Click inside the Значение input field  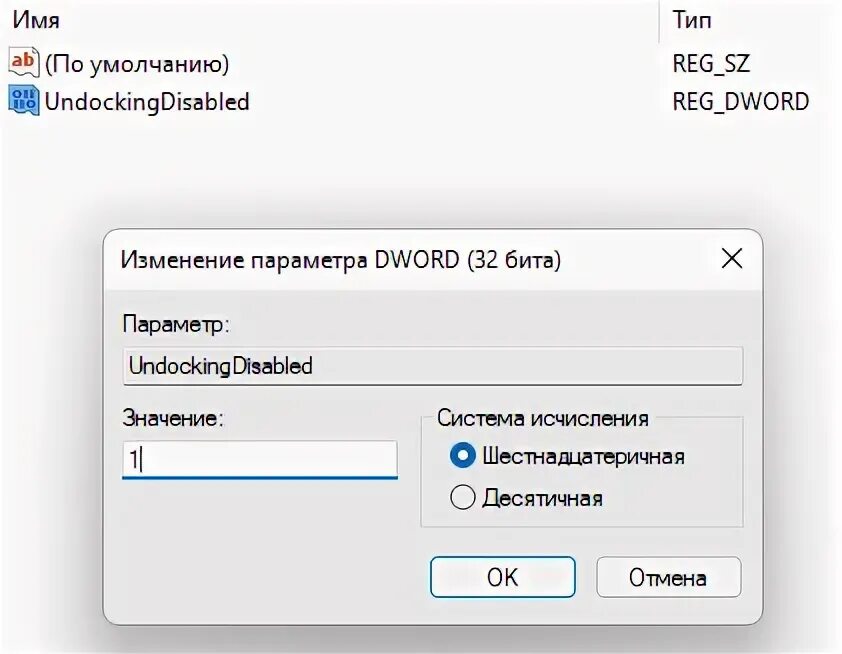click(260, 460)
